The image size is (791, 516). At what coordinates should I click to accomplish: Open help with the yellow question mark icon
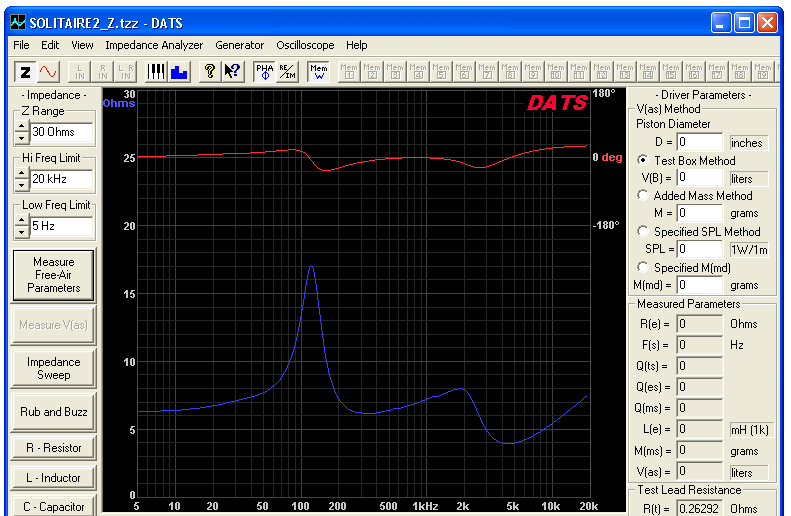click(x=210, y=72)
